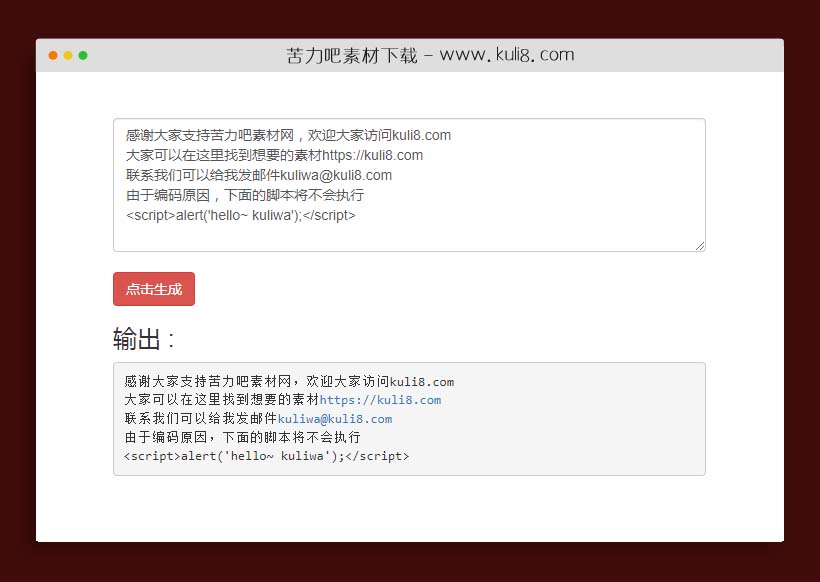This screenshot has width=820, height=582.
Task: Click the 点击生成 generate button
Action: pos(153,289)
